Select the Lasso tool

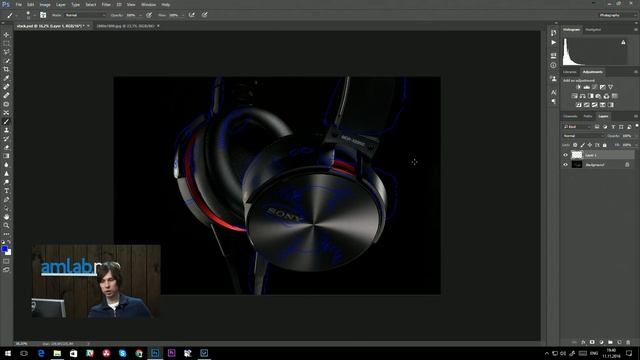pyautogui.click(x=6, y=52)
